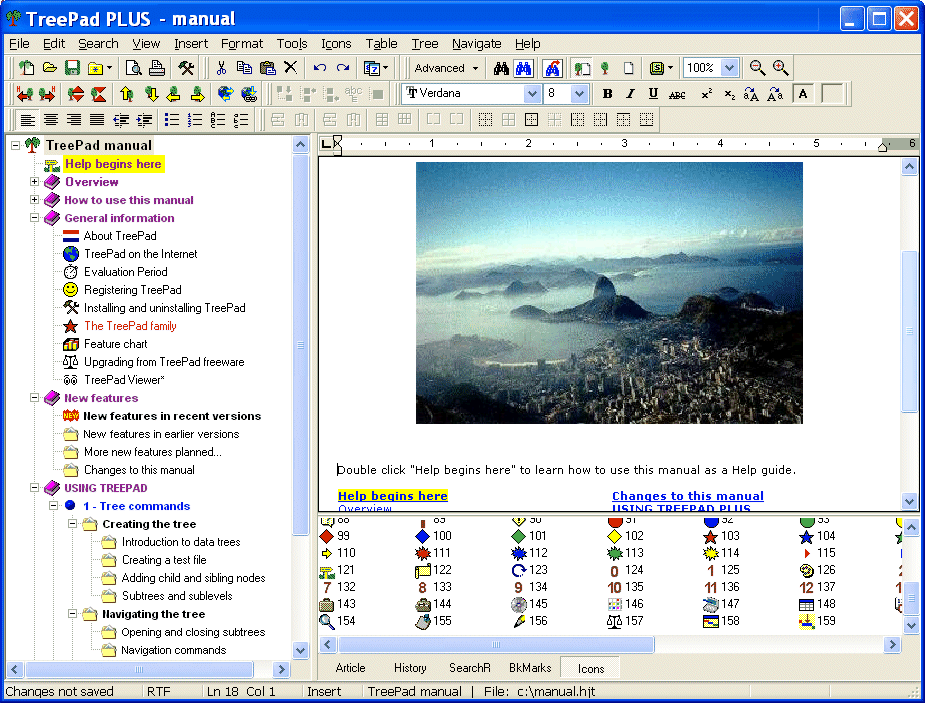Viewport: 925px width, 703px height.
Task: Paste using the clipboard icon
Action: pyautogui.click(x=267, y=68)
